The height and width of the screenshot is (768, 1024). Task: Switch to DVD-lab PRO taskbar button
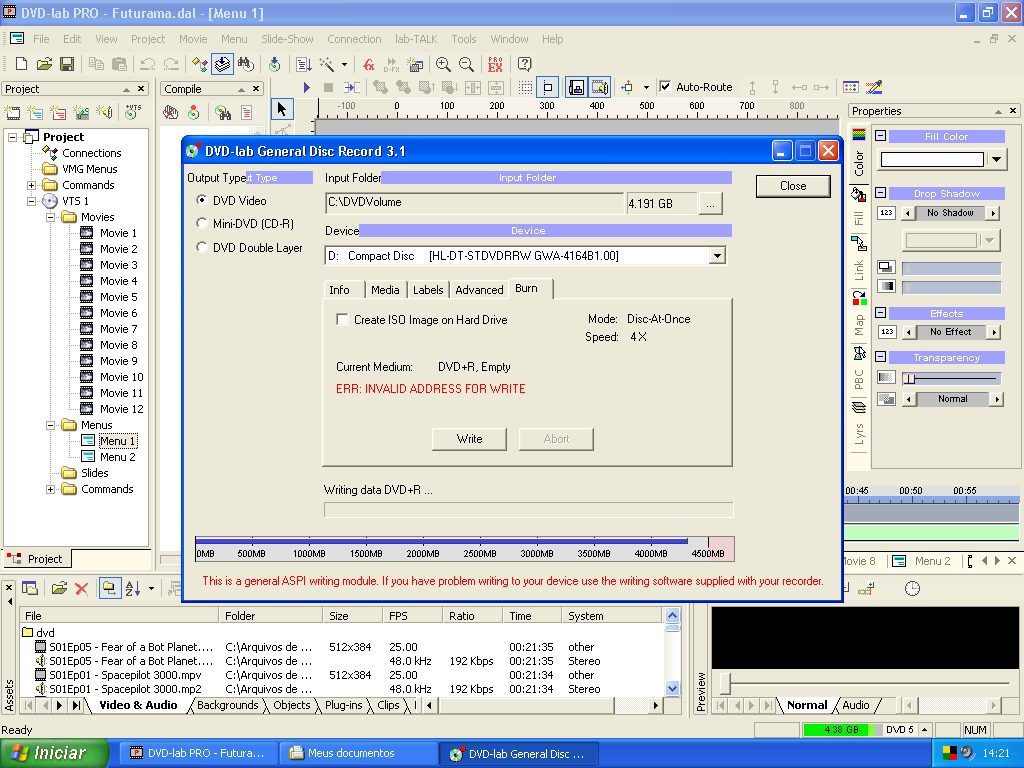coord(200,753)
